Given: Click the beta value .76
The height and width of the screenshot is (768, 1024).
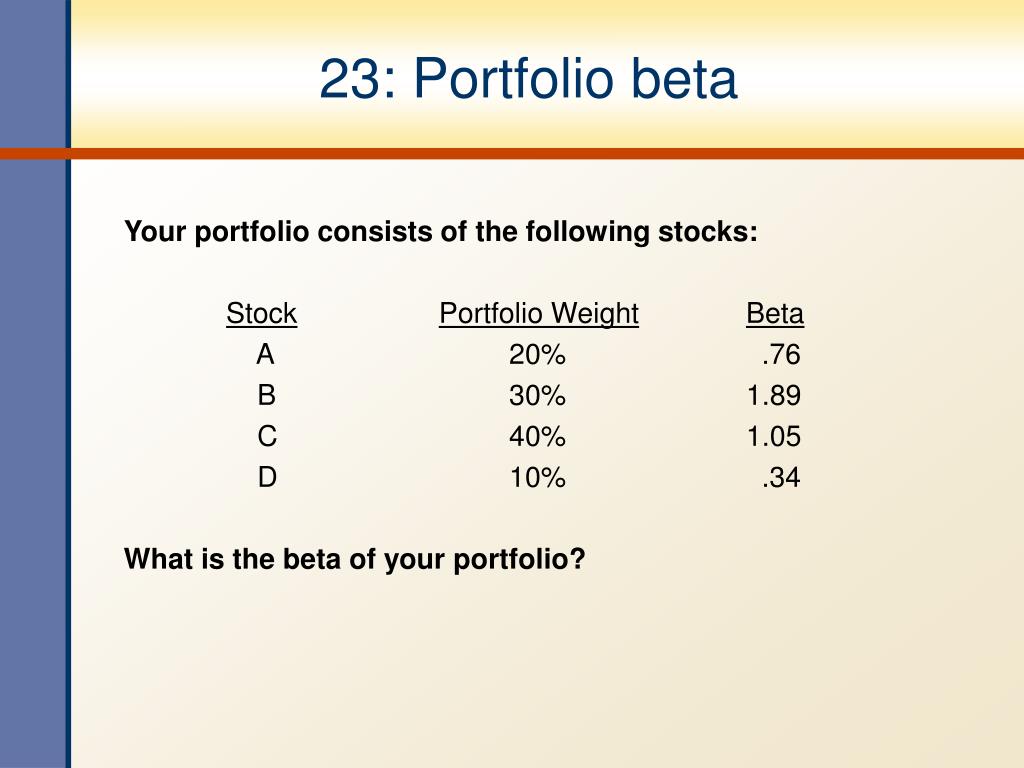Looking at the screenshot, I should click(781, 355).
